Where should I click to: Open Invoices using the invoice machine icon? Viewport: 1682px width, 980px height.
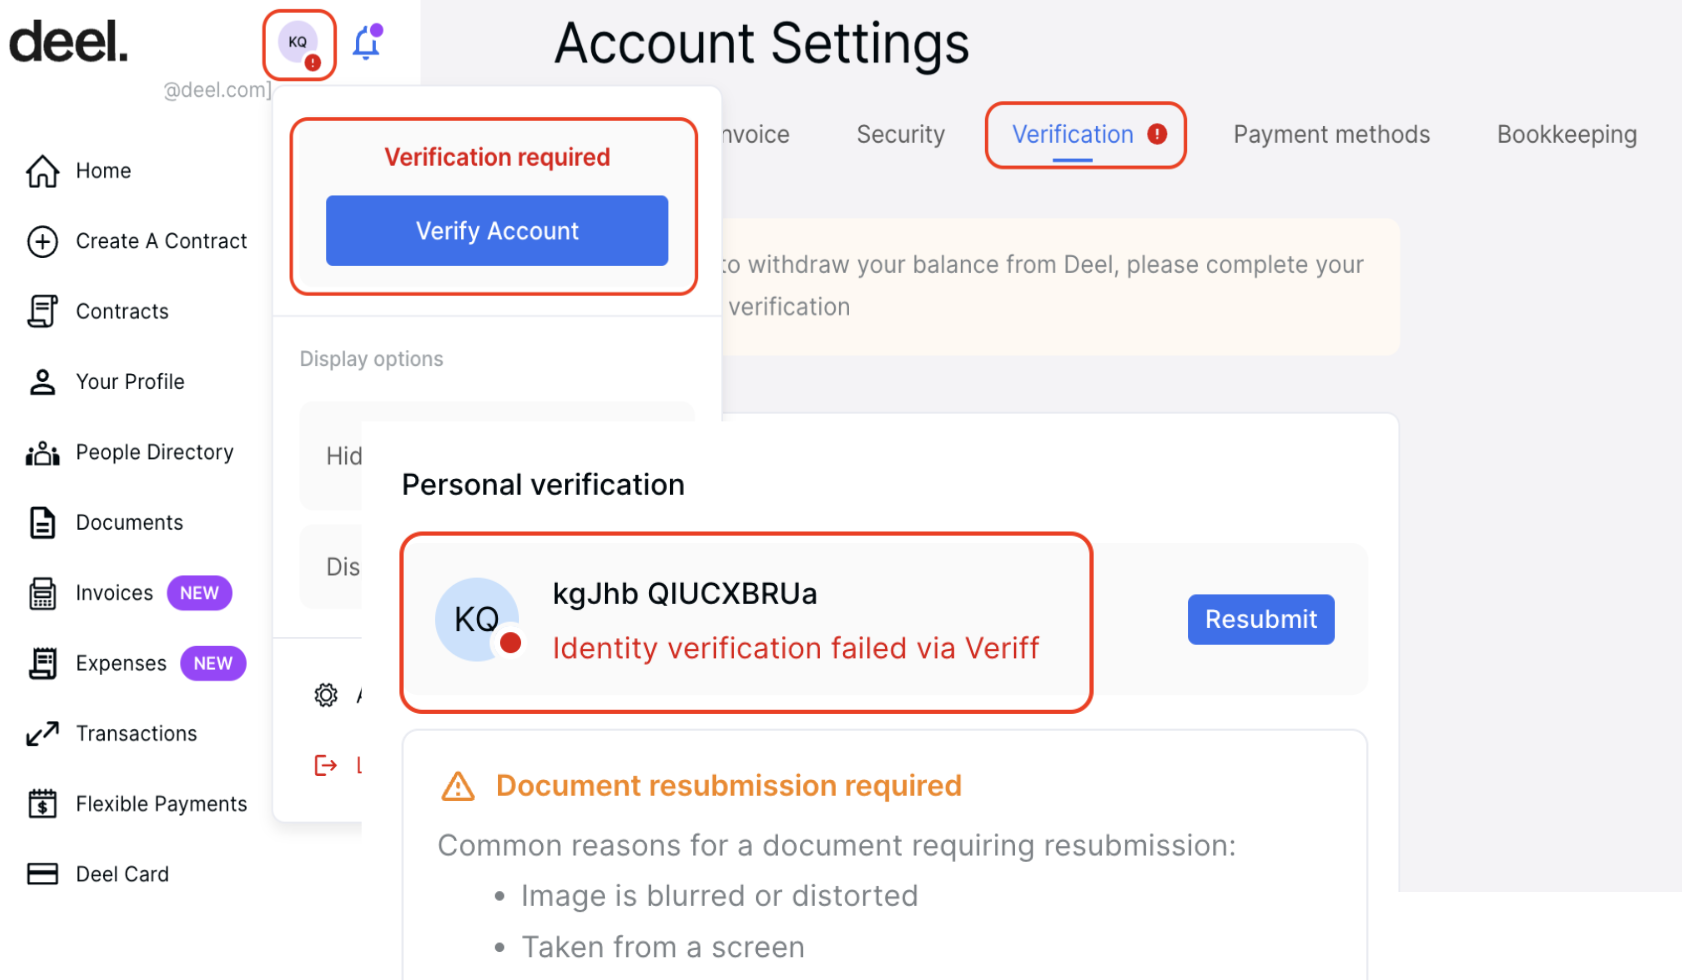click(42, 593)
